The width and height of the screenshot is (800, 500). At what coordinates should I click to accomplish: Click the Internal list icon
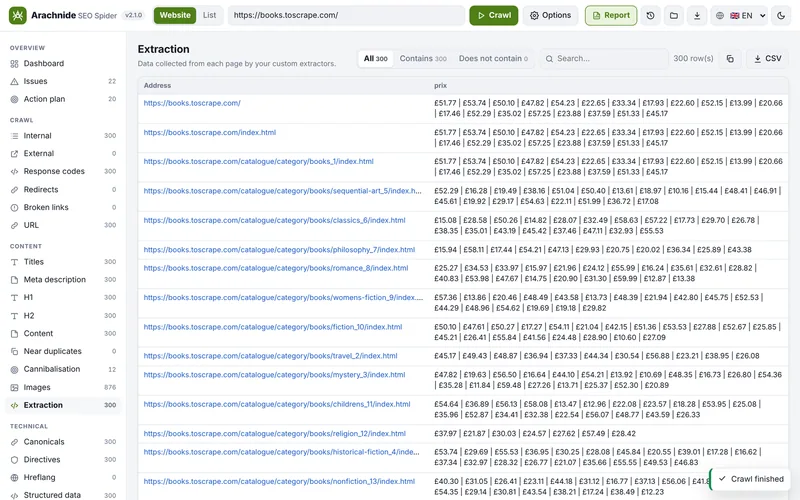(14, 136)
